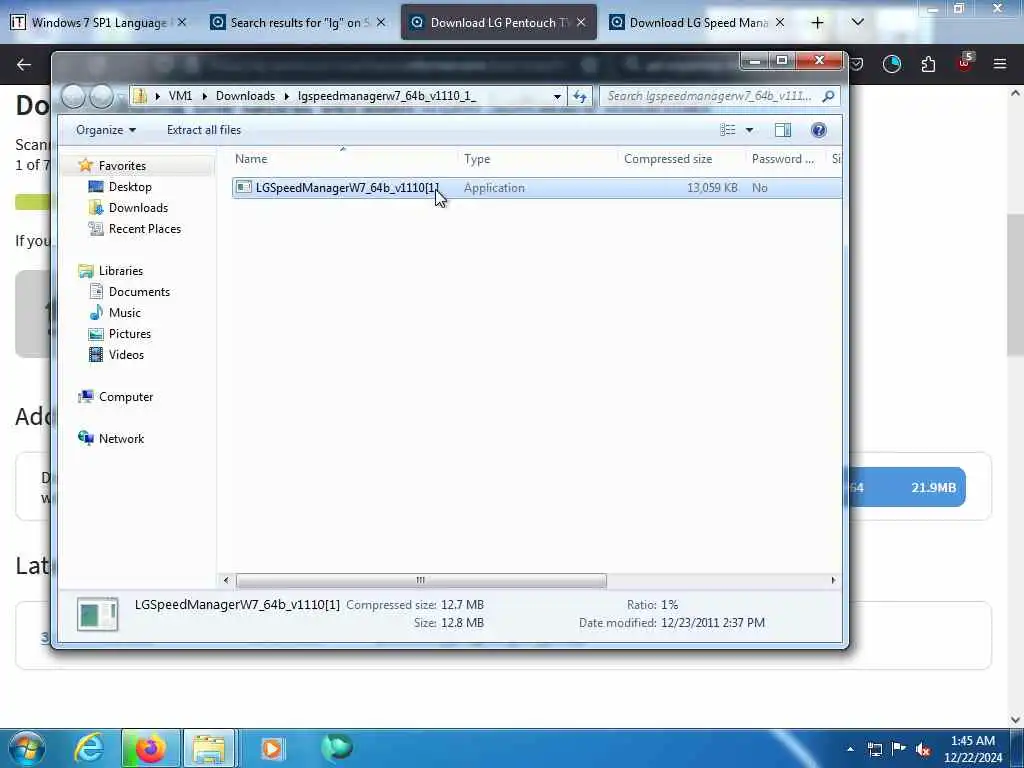1024x768 pixels.
Task: Open Desktop in Favorites sidebar
Action: coord(130,187)
